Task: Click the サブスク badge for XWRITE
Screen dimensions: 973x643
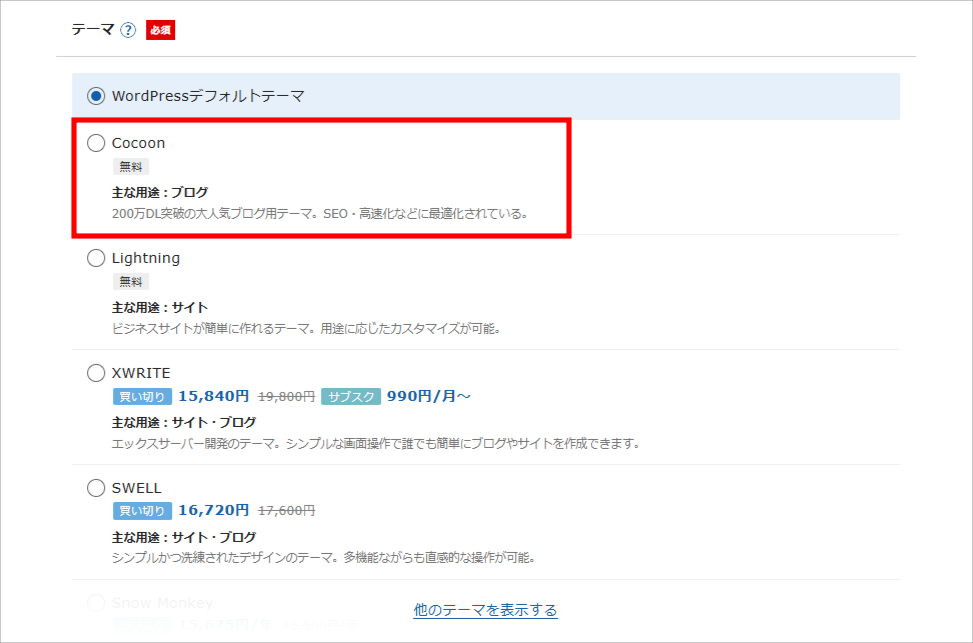Action: (350, 396)
